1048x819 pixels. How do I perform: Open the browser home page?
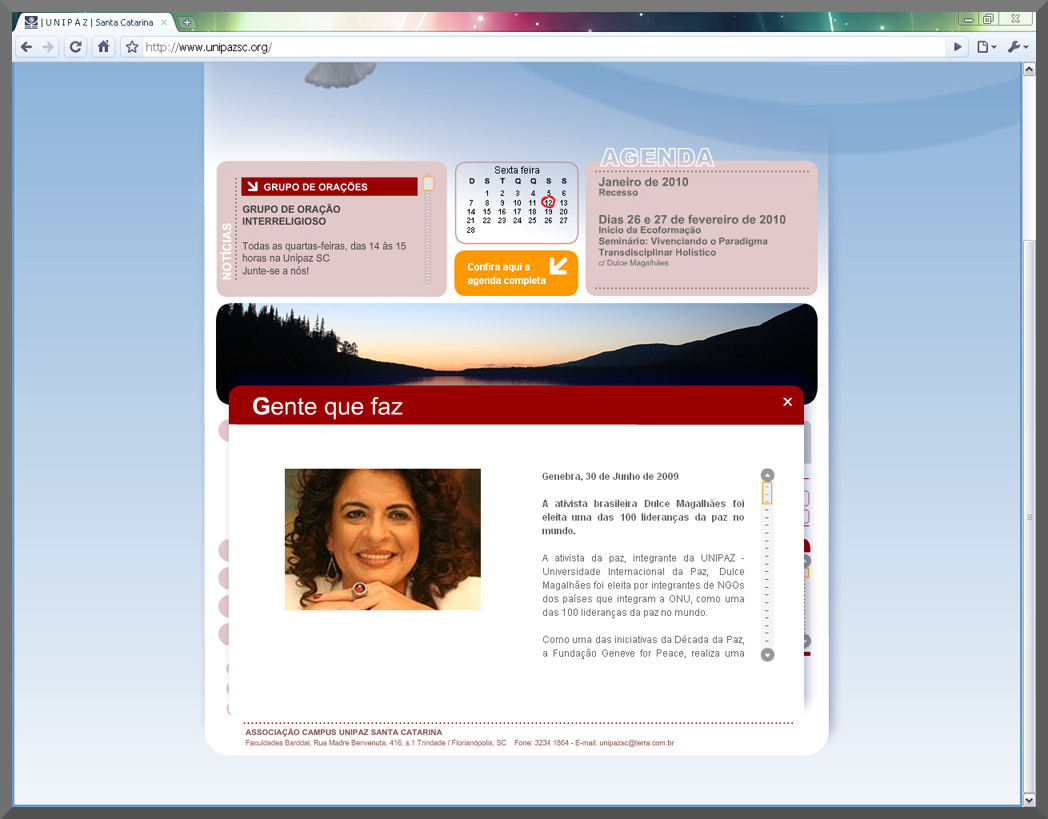[x=104, y=47]
